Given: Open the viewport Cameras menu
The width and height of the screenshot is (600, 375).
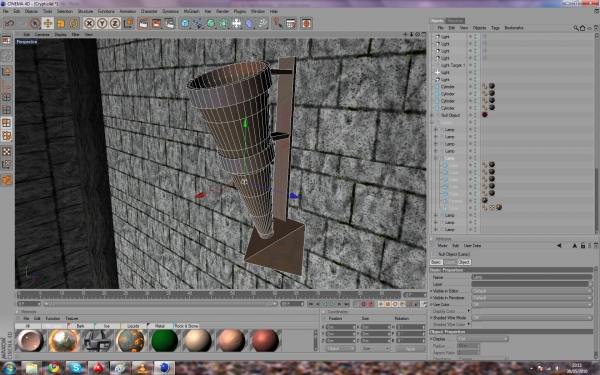Looking at the screenshot, I should pos(42,34).
